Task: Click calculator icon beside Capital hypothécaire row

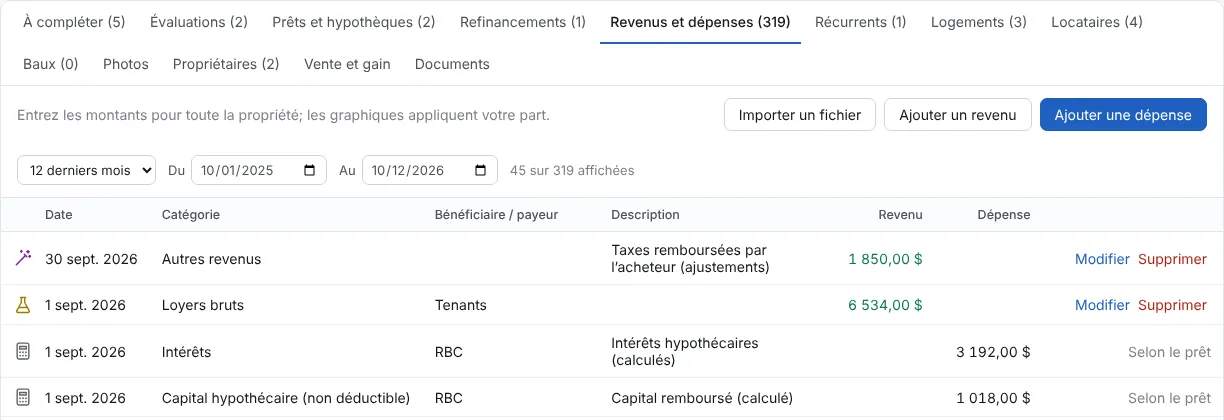Action: tap(24, 398)
